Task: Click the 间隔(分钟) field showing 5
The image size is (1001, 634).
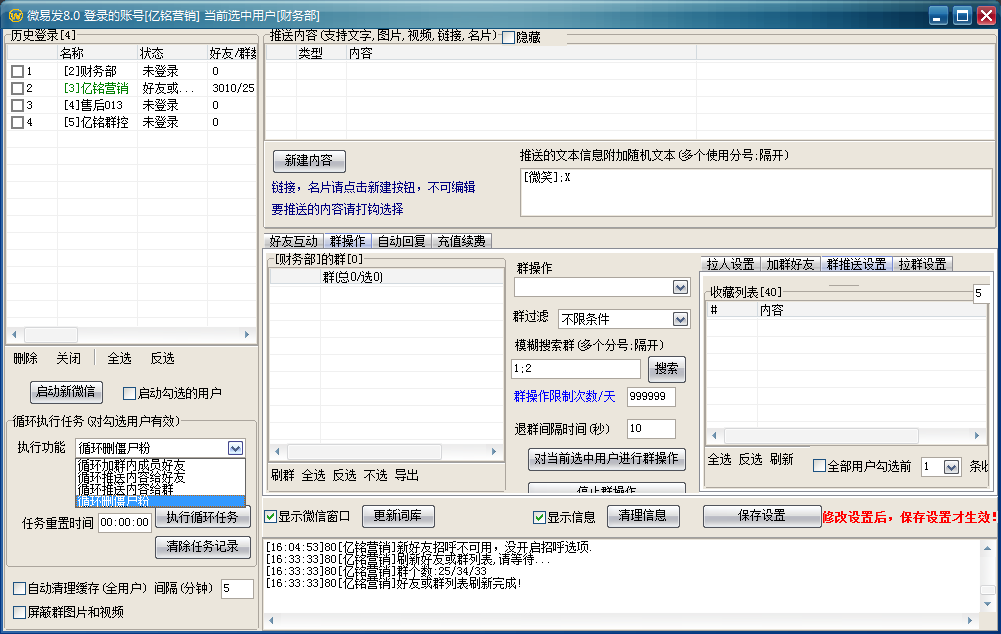Action: (x=237, y=589)
